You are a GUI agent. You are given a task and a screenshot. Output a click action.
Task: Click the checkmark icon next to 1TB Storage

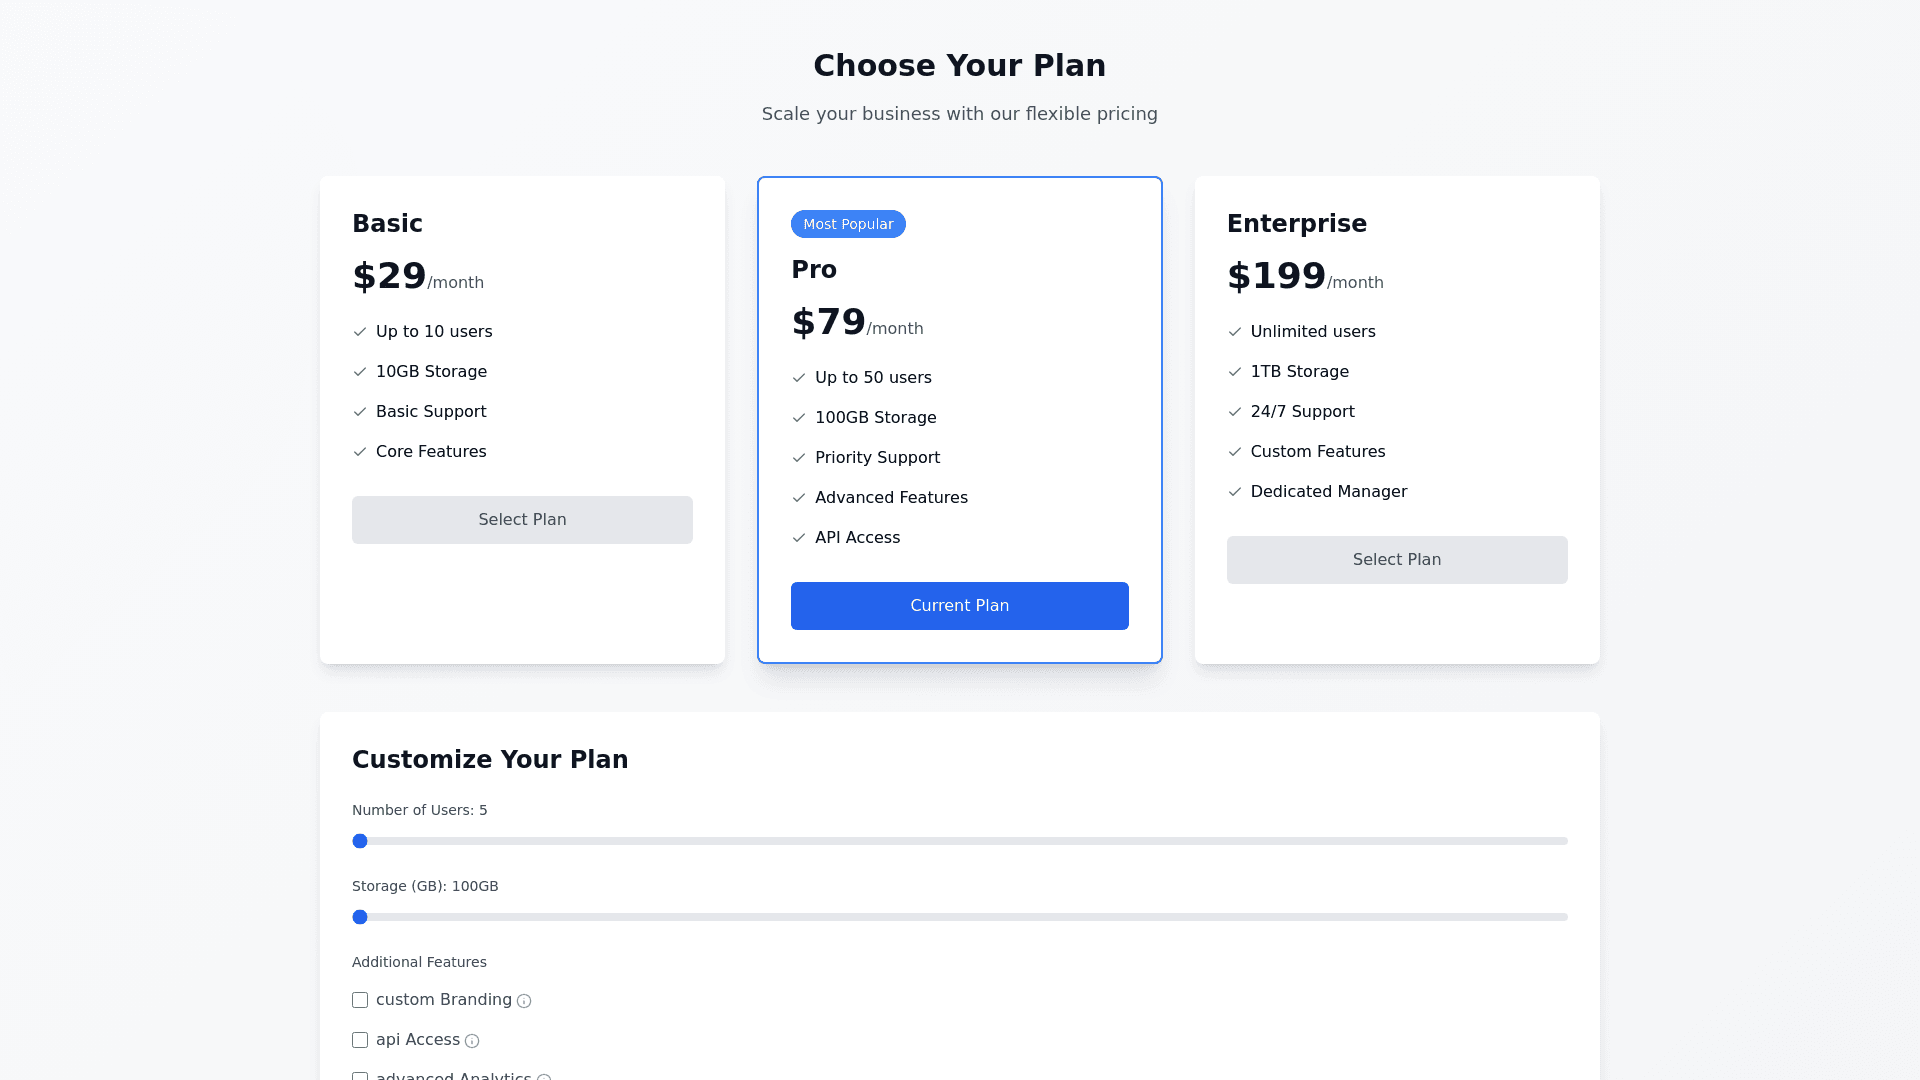click(x=1235, y=372)
